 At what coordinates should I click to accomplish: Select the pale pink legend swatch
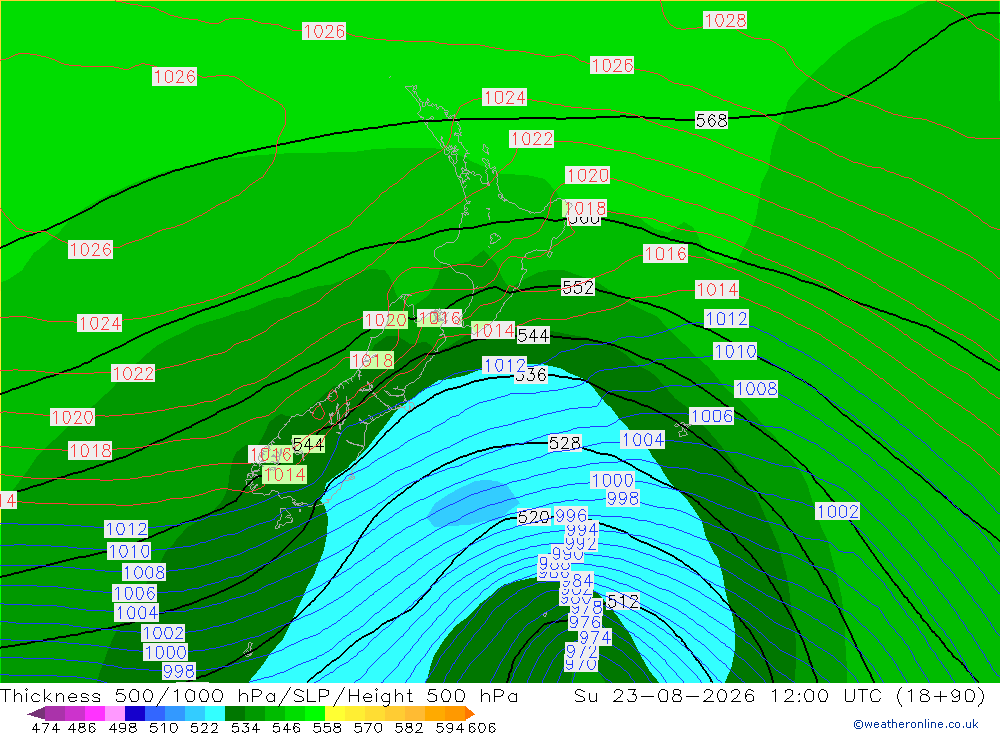point(115,713)
